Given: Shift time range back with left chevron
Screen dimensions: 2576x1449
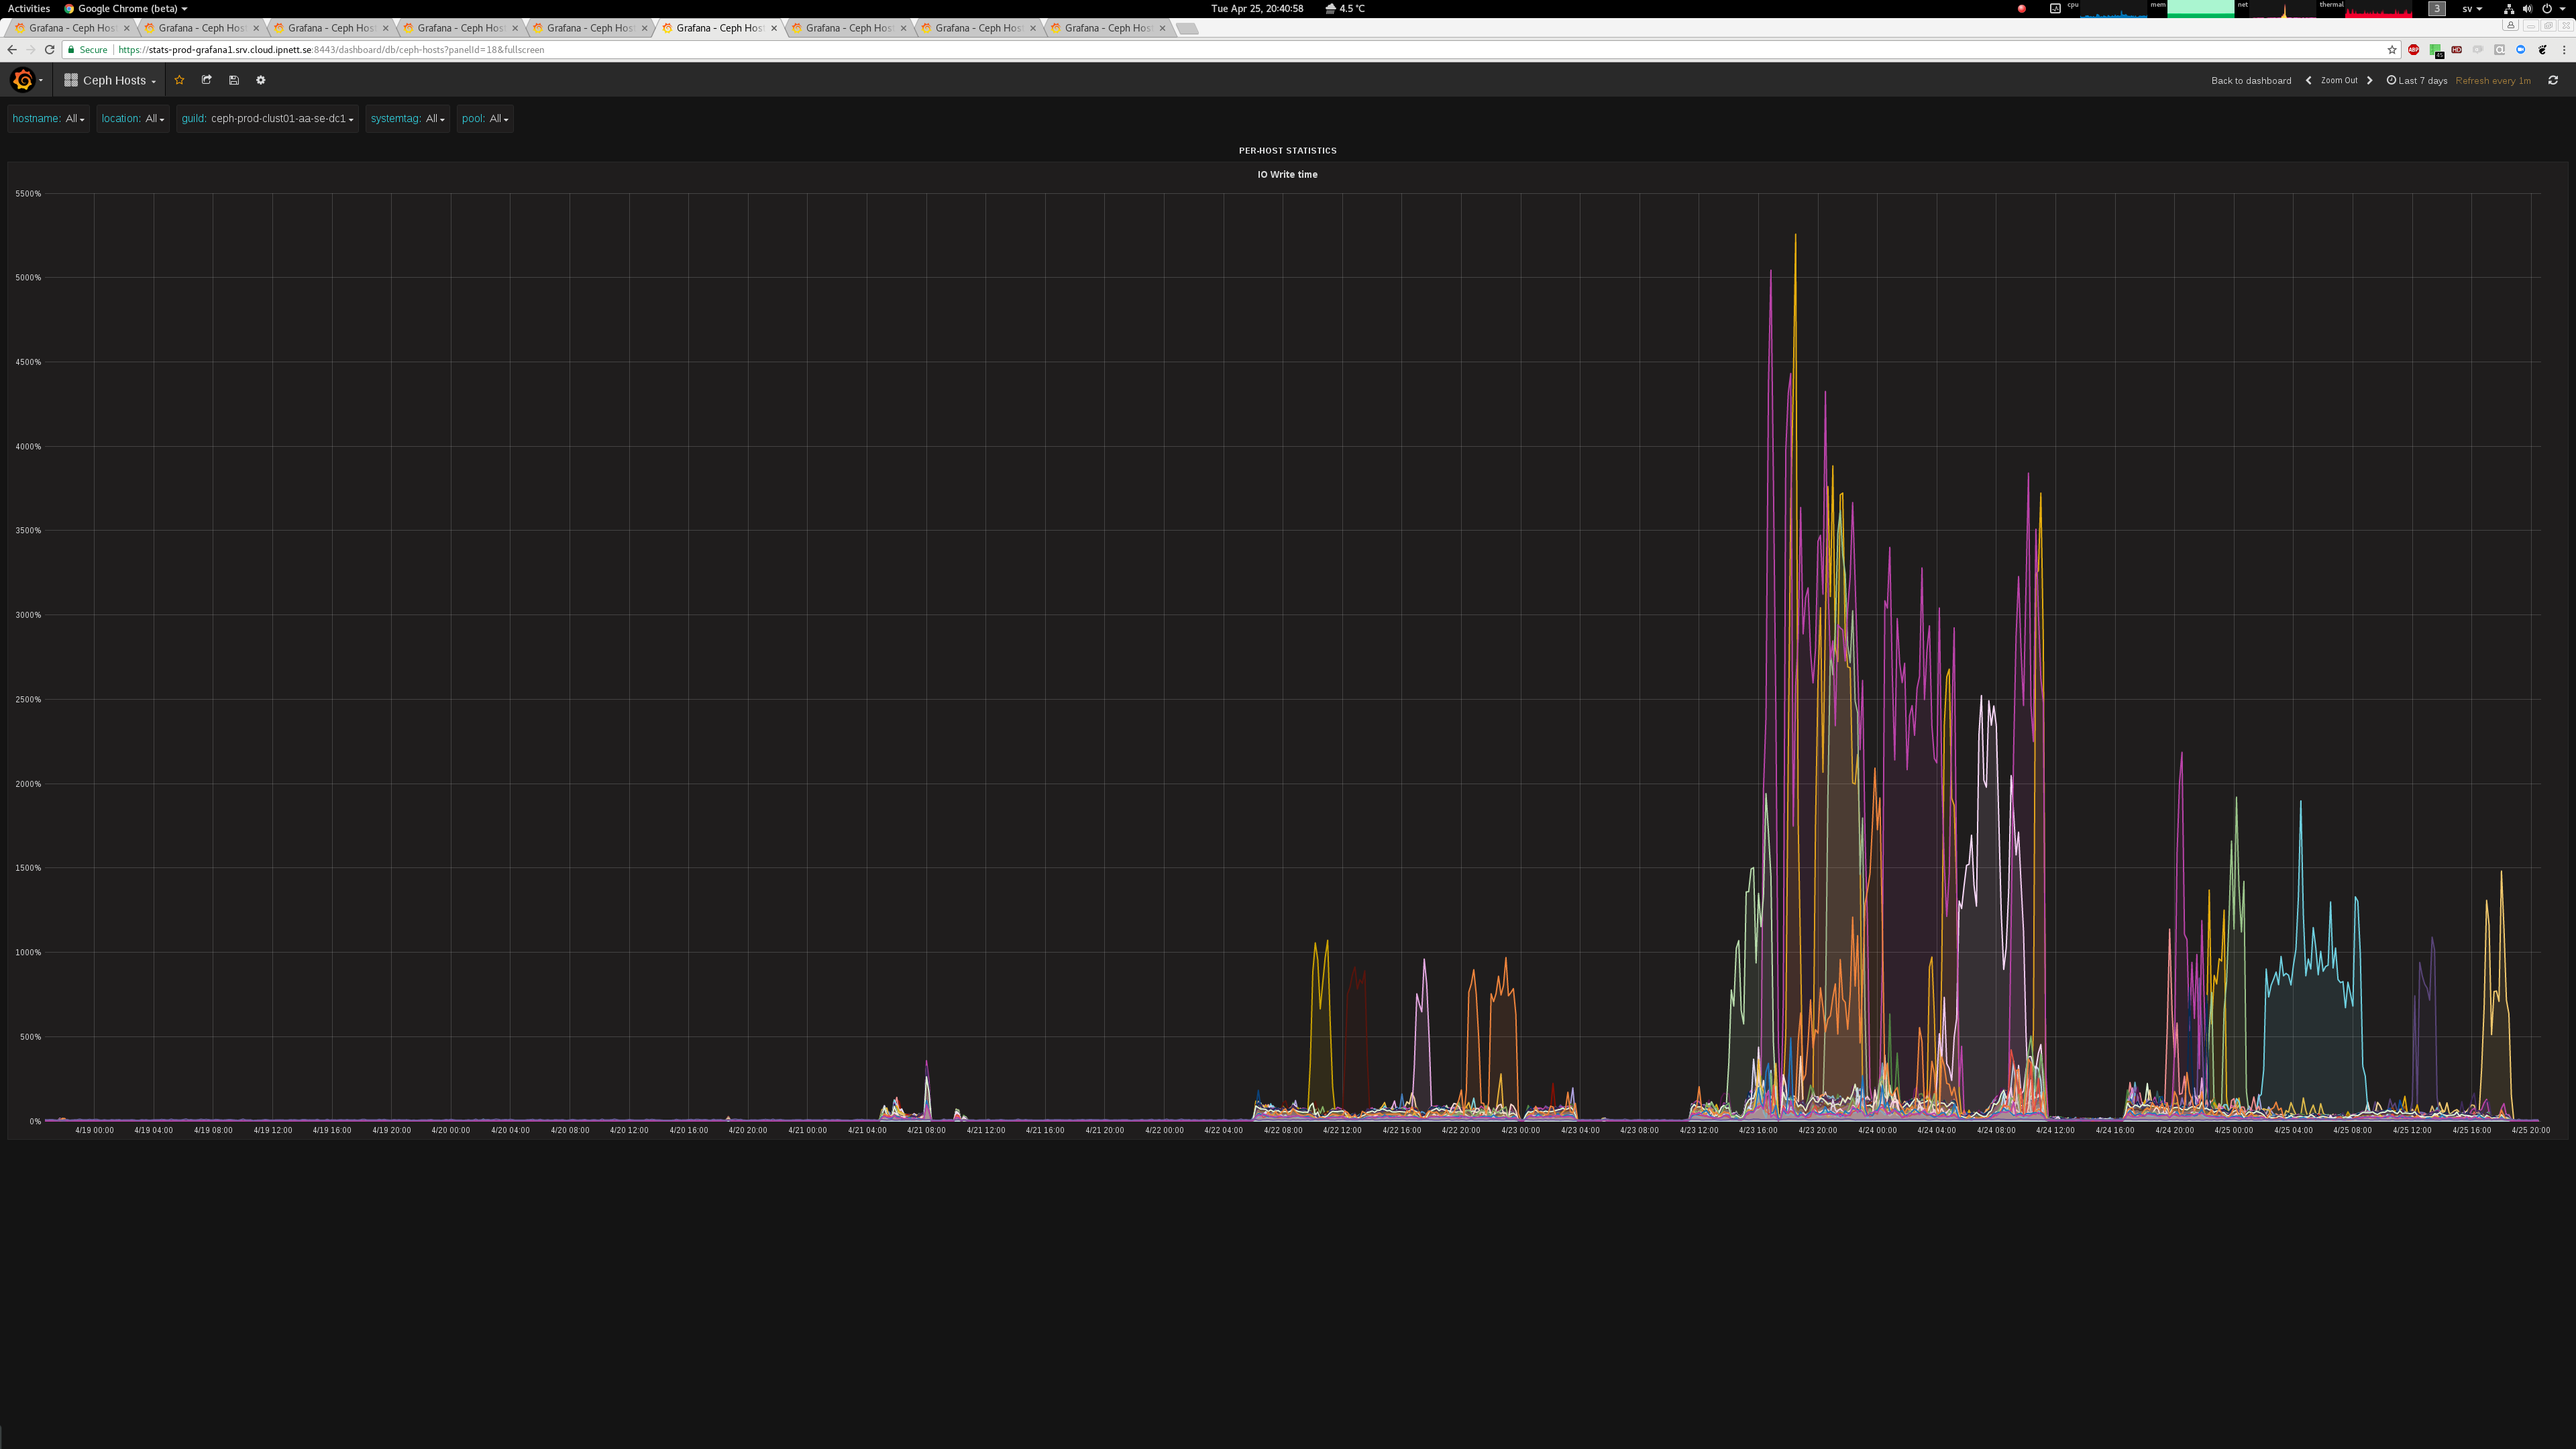Looking at the screenshot, I should pyautogui.click(x=2308, y=80).
